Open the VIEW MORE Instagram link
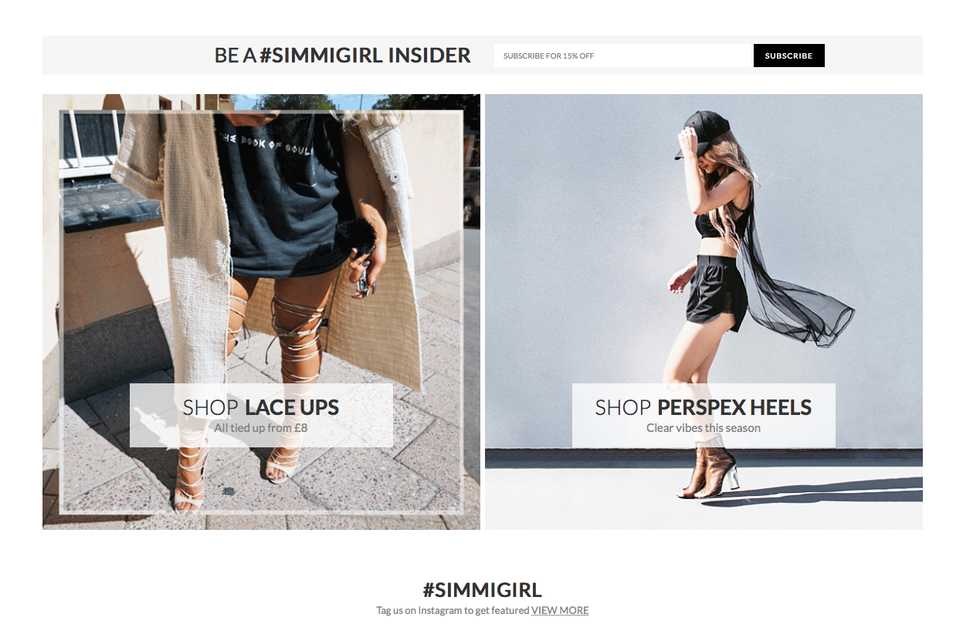The image size is (980, 624). pyautogui.click(x=560, y=610)
